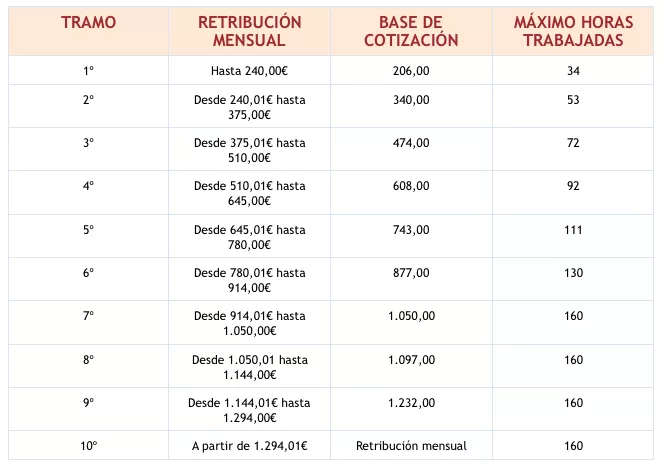Image resolution: width=665 pixels, height=470 pixels.
Task: Select the Retribución mensual base cell
Action: (x=411, y=445)
